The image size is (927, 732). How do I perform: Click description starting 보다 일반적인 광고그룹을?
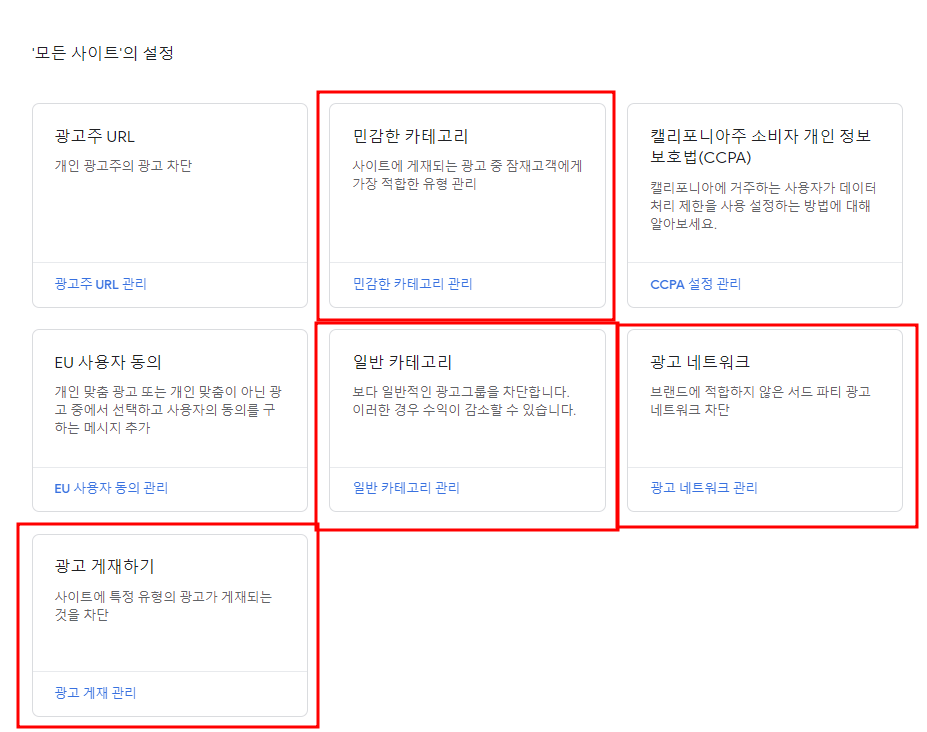(x=464, y=401)
